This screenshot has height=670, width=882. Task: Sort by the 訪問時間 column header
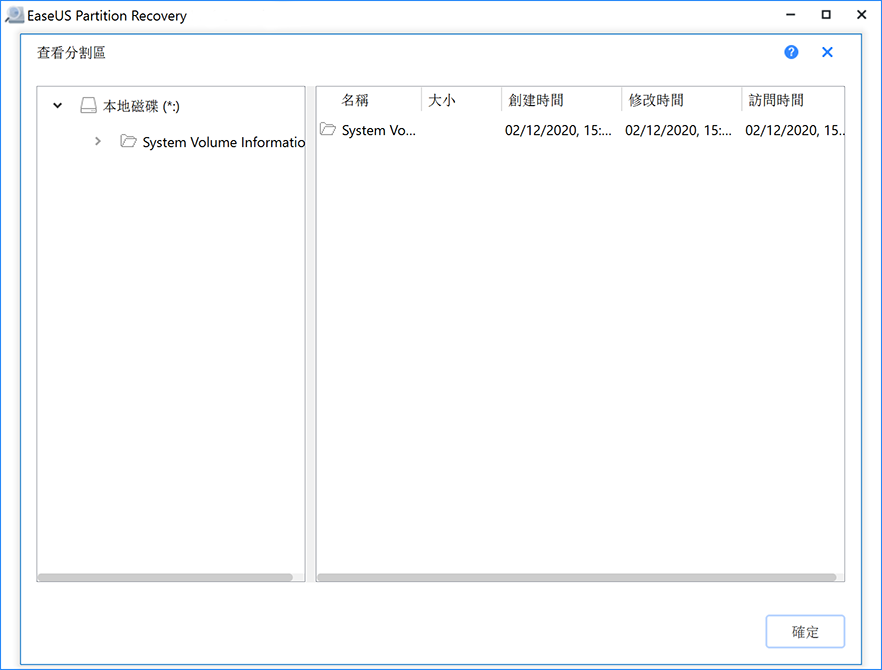point(776,100)
